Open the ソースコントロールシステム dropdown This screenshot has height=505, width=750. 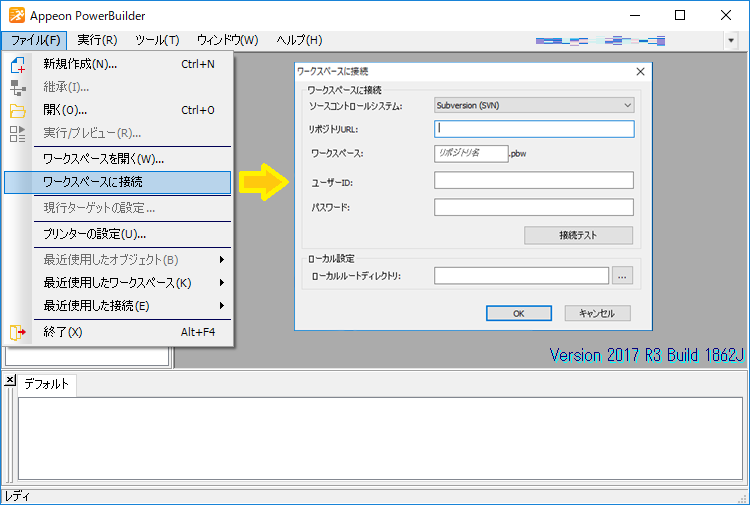click(534, 105)
